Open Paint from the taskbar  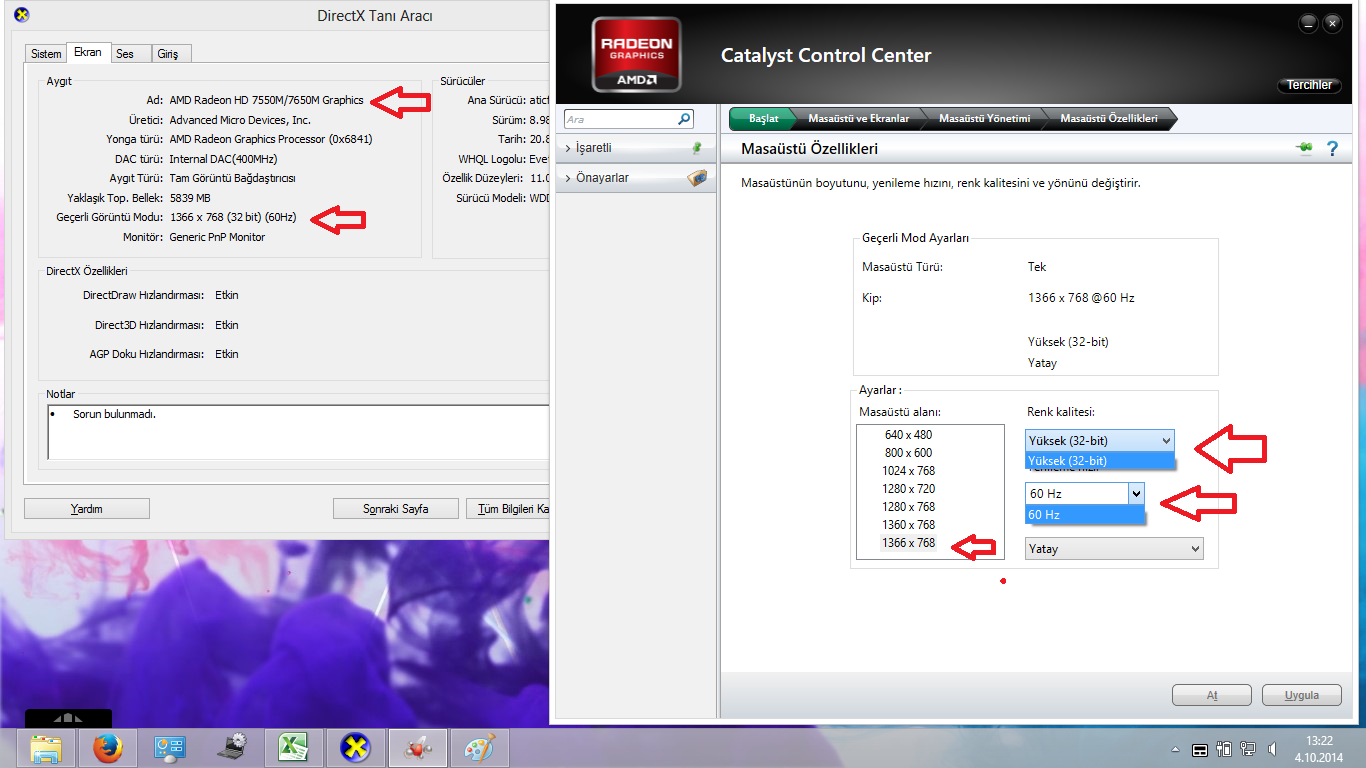[479, 747]
